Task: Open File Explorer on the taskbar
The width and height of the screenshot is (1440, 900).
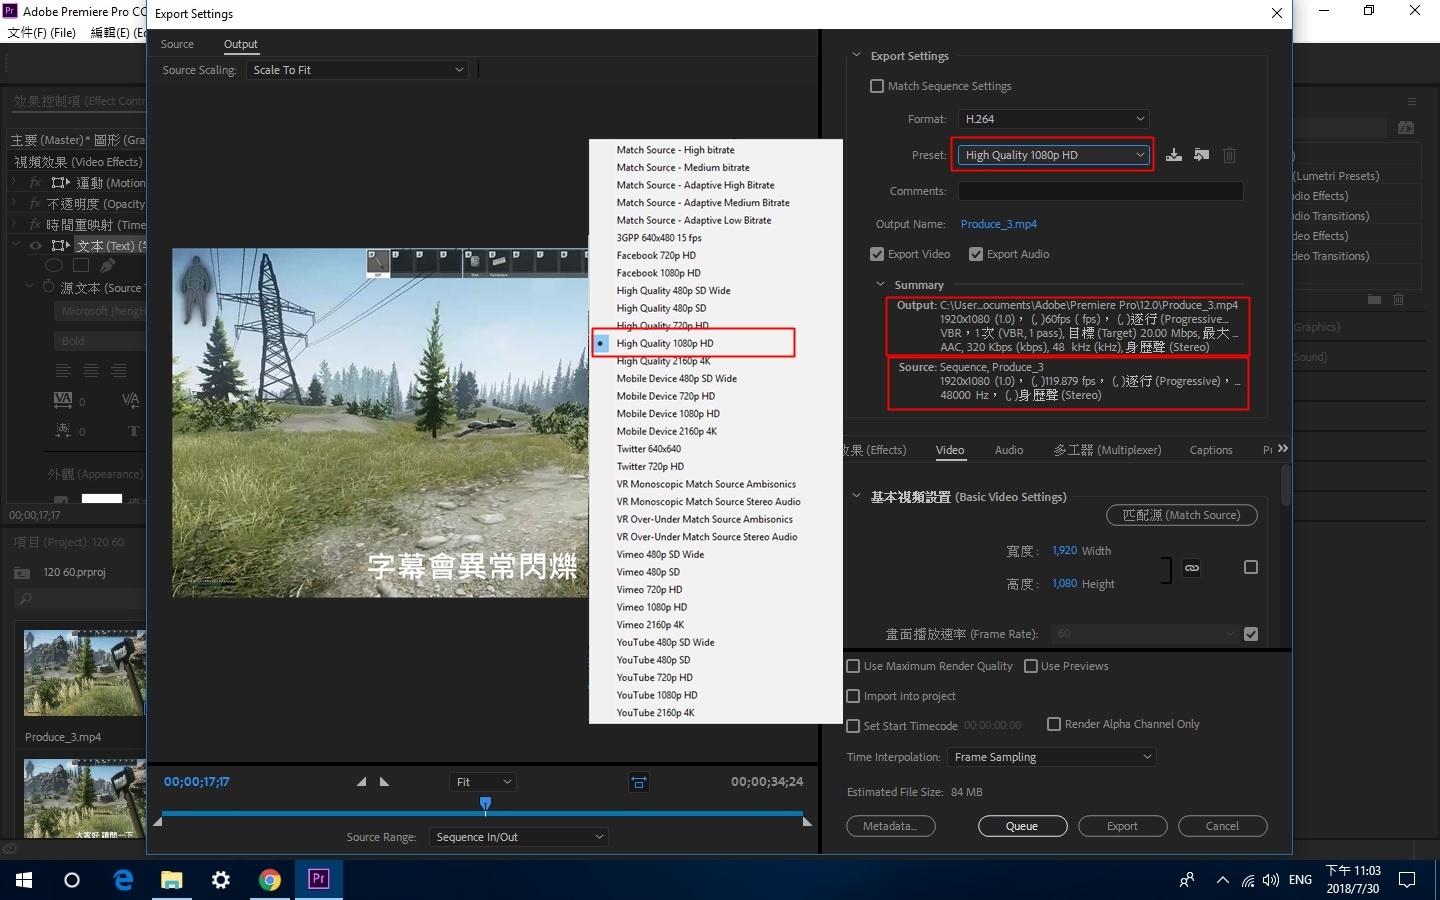Action: [172, 879]
